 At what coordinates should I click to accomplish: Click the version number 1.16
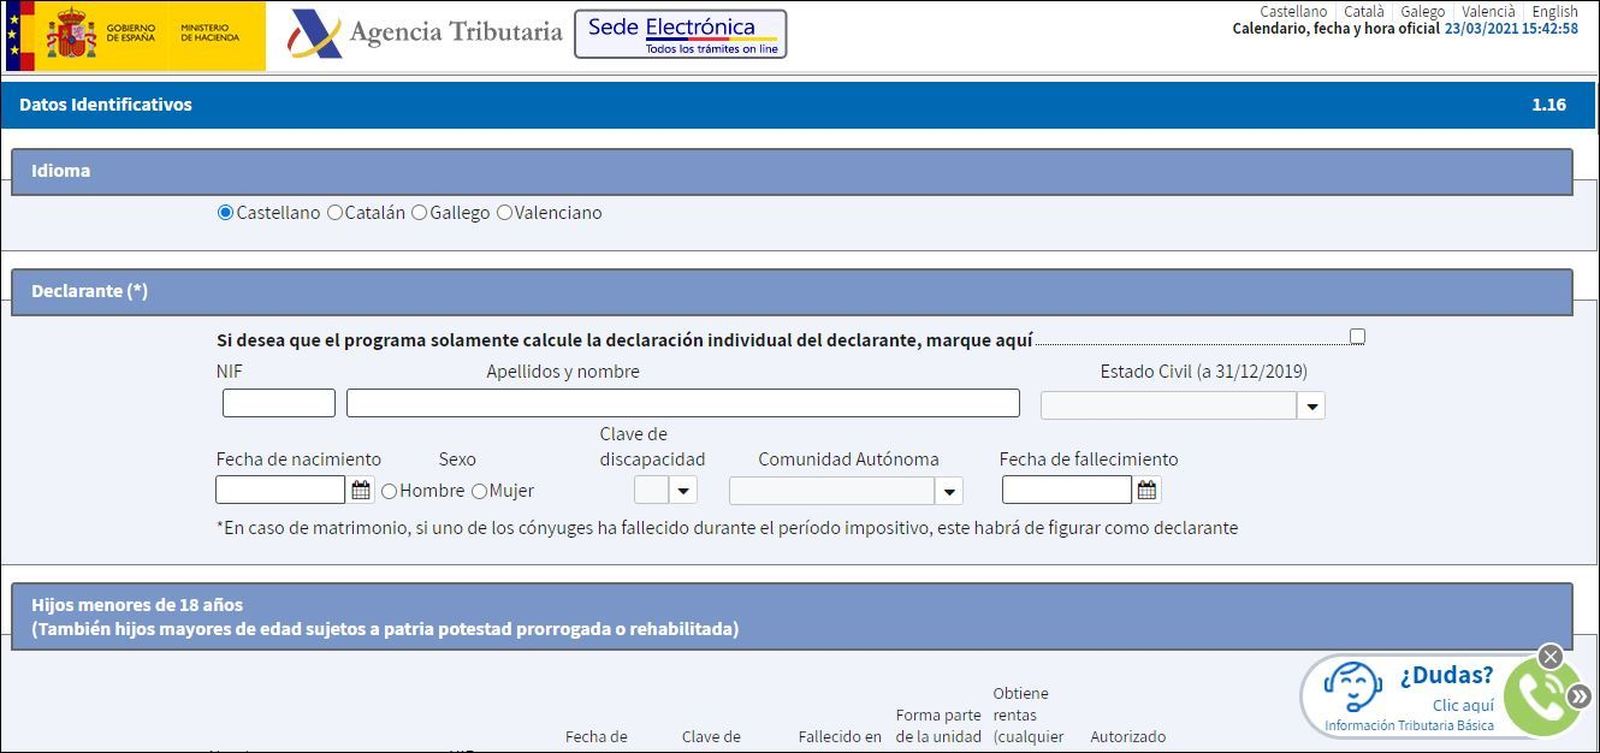point(1549,105)
